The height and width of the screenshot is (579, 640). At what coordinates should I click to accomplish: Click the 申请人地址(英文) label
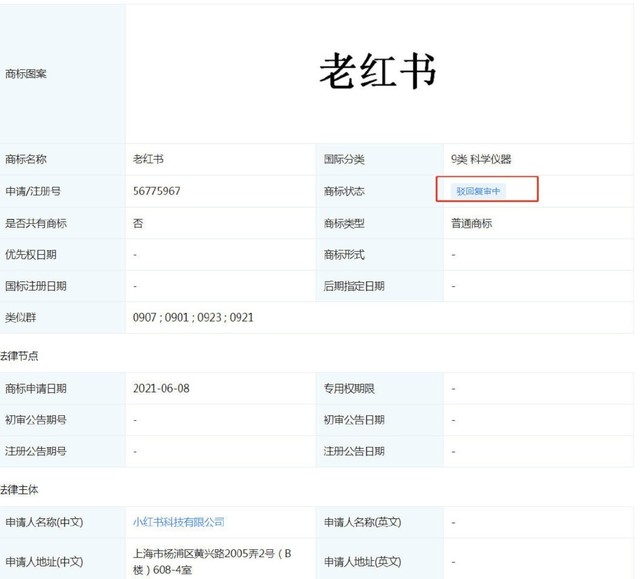363,562
